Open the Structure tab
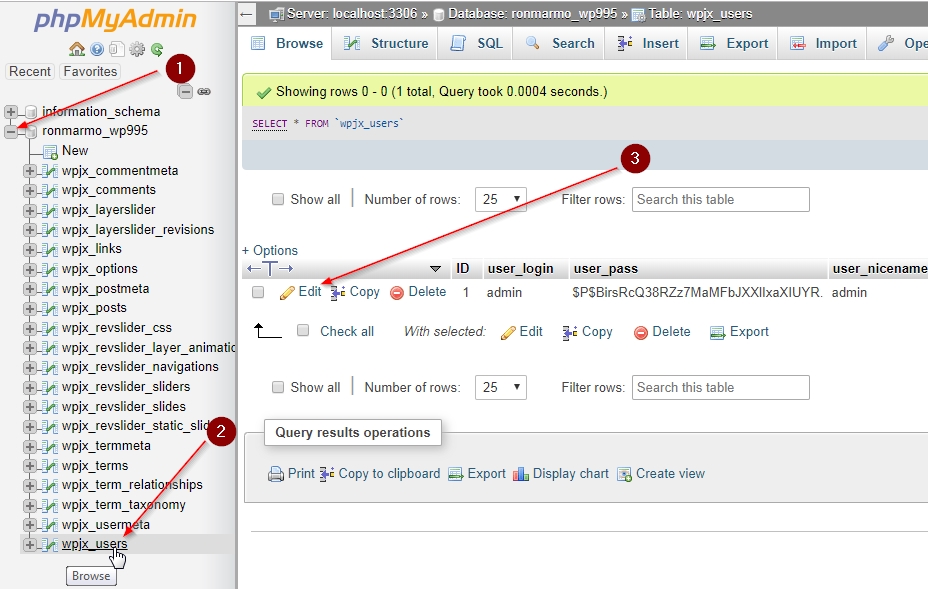928x589 pixels. (386, 43)
